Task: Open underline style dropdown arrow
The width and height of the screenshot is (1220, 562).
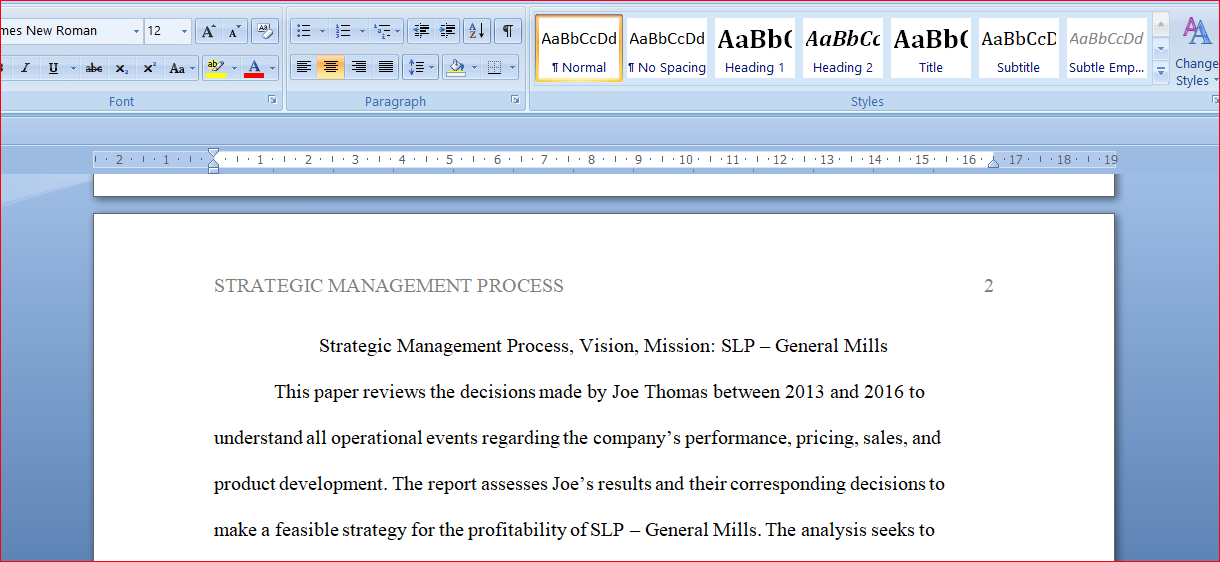Action: 71,68
